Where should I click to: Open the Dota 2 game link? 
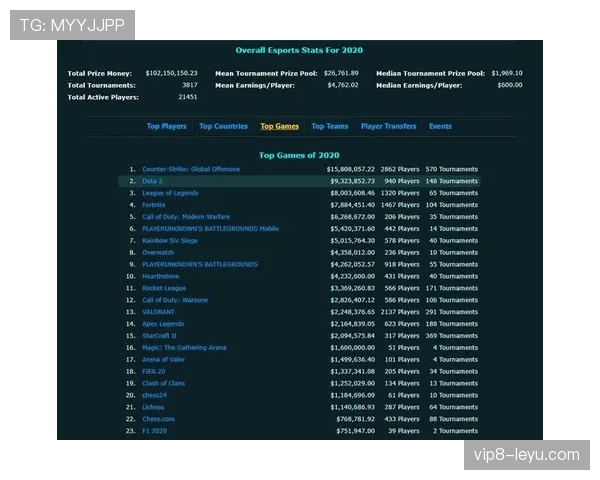[152, 181]
